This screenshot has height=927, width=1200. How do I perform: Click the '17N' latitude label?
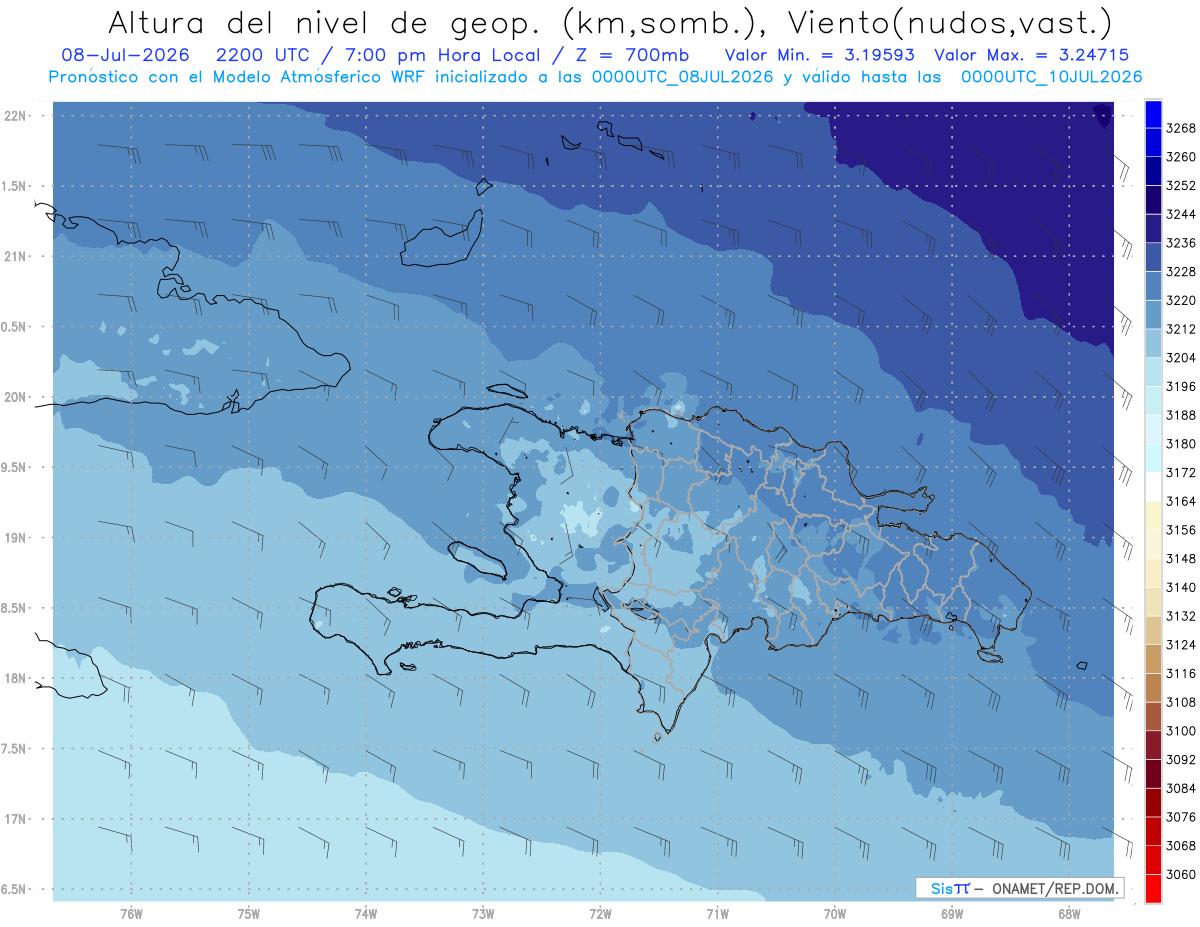[x=14, y=820]
